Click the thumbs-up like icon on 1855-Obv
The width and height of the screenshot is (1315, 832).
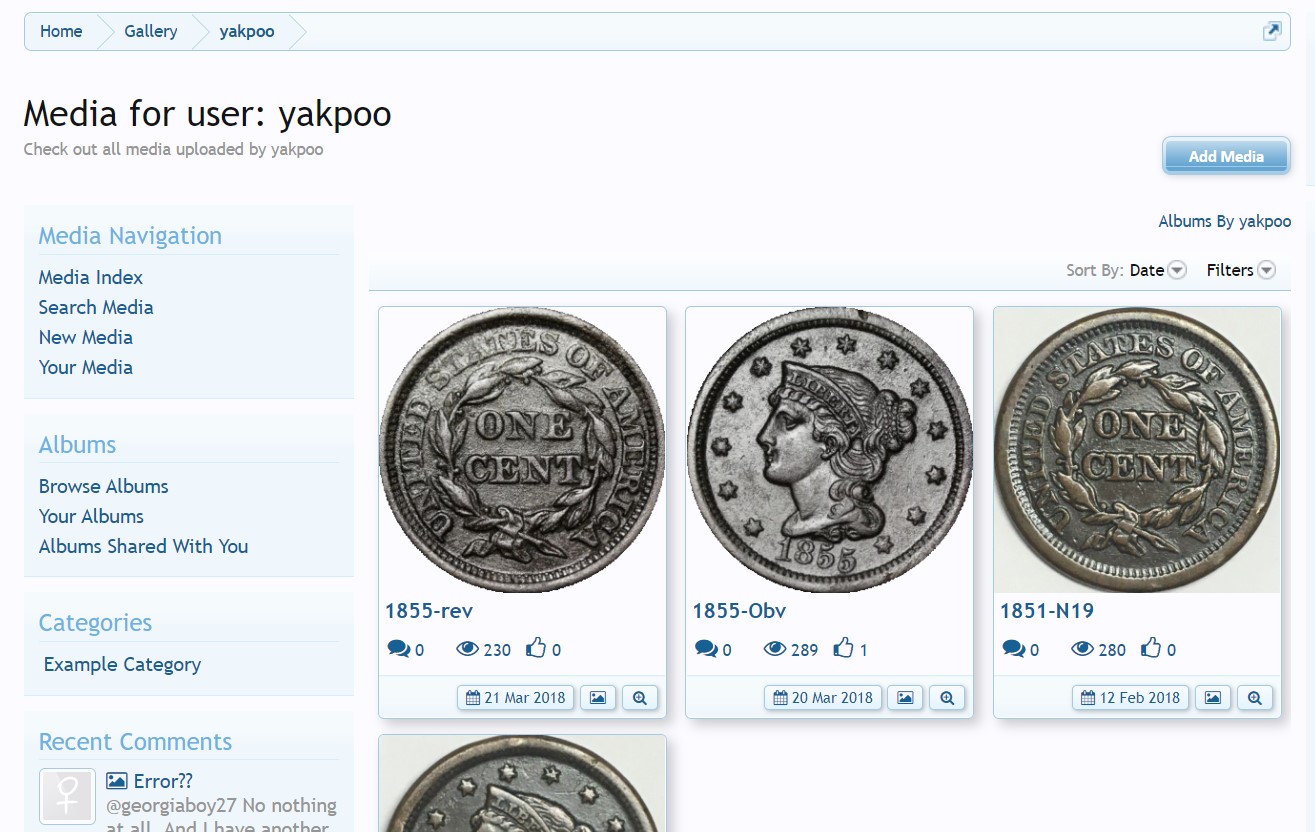click(x=843, y=648)
